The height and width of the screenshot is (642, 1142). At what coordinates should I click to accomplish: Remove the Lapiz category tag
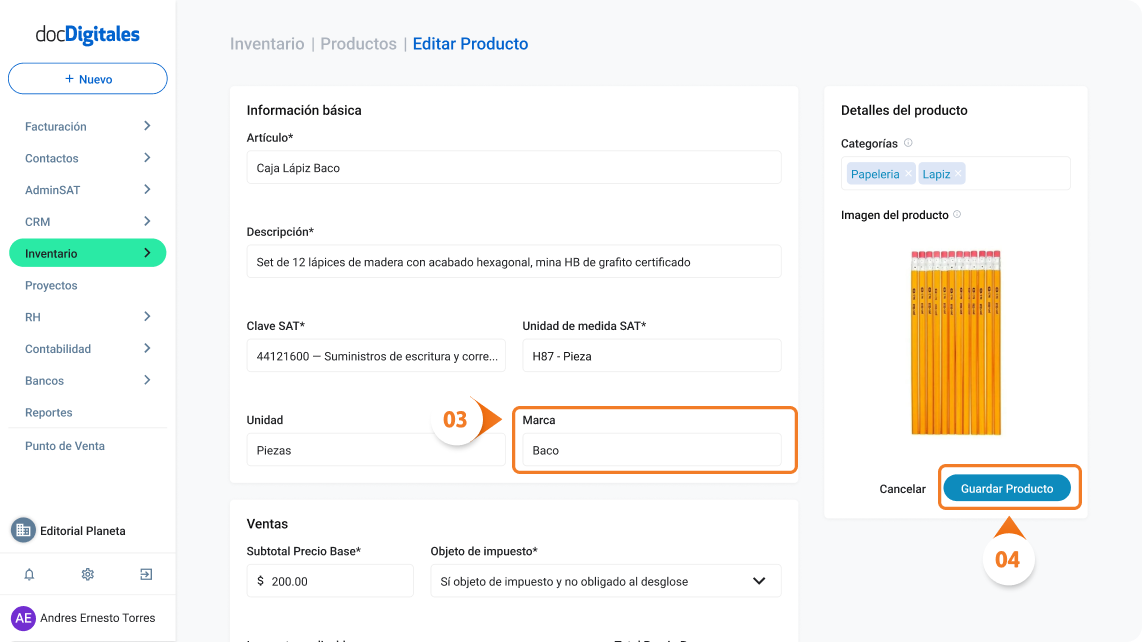(x=958, y=174)
